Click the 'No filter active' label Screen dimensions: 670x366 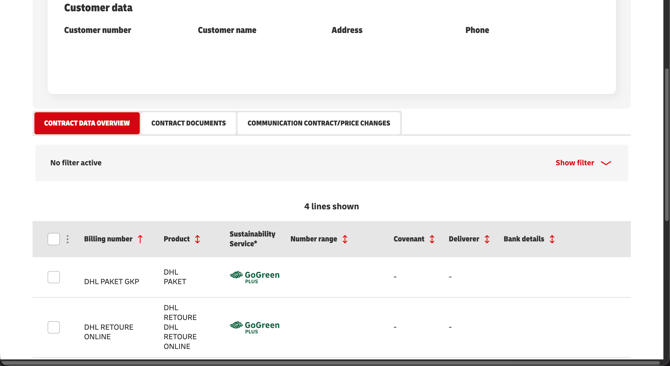click(76, 163)
